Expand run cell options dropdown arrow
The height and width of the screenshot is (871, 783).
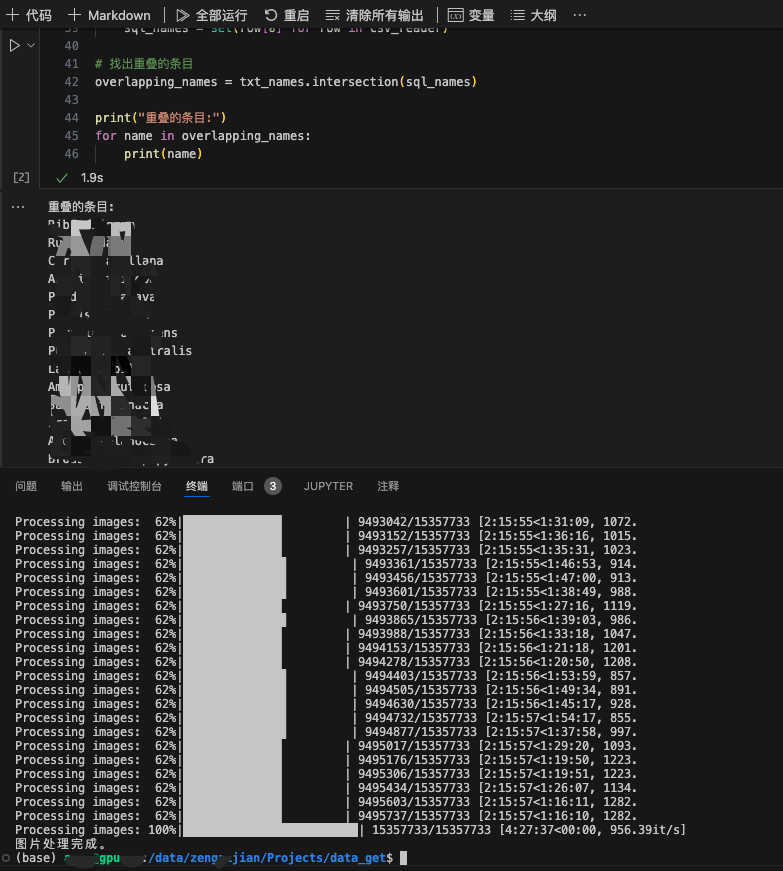point(31,46)
